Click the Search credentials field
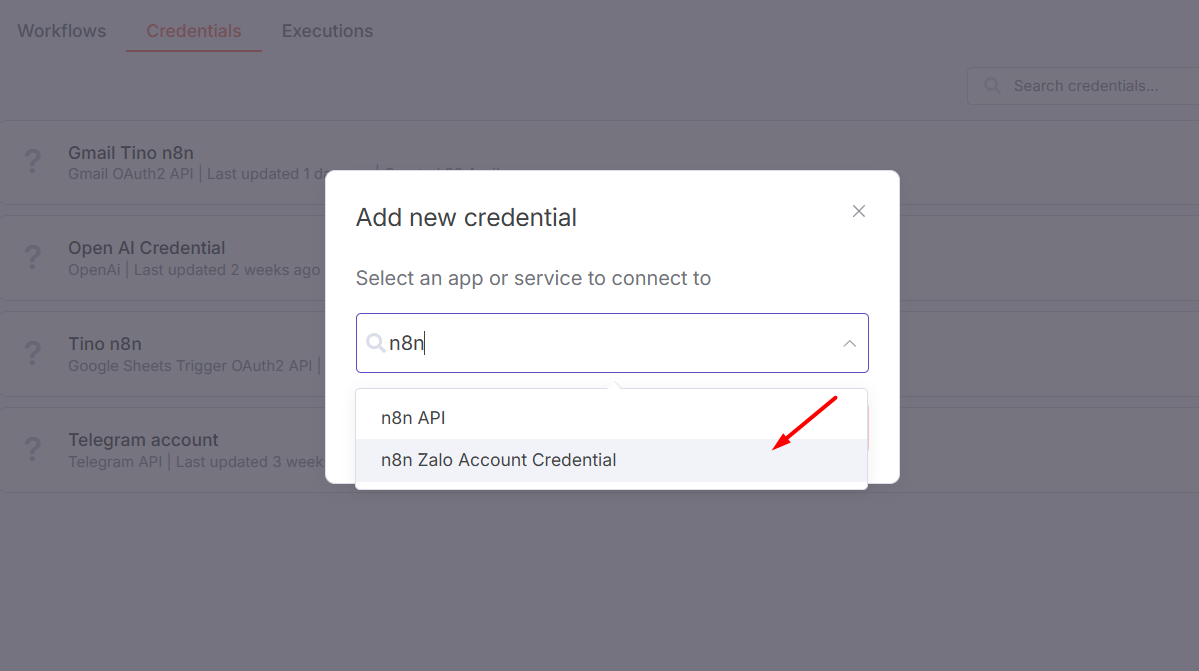The width and height of the screenshot is (1199, 671). 1084,86
